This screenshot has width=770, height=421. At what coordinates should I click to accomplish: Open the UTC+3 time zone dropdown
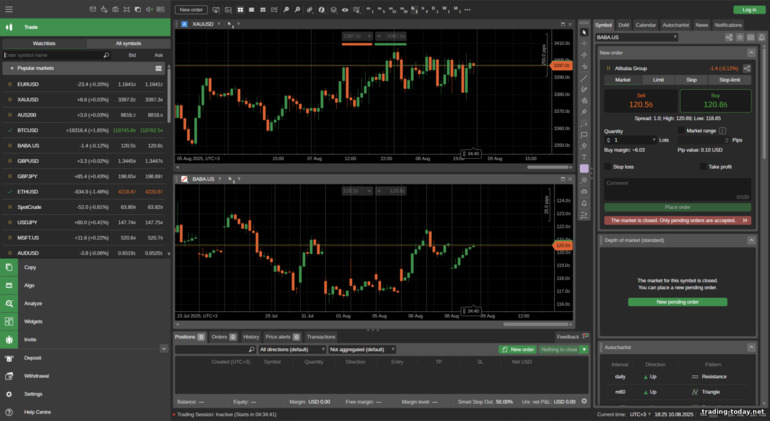[x=640, y=415]
